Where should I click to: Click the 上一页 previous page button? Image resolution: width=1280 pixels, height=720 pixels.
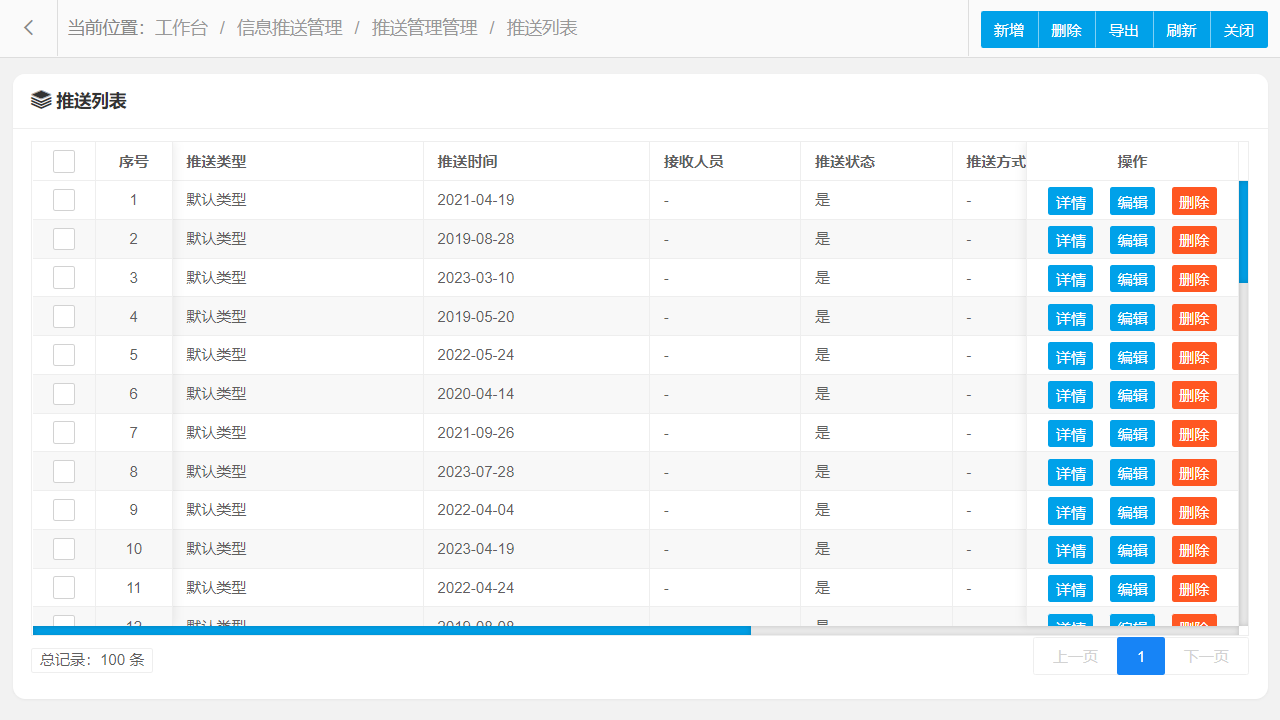pos(1075,656)
